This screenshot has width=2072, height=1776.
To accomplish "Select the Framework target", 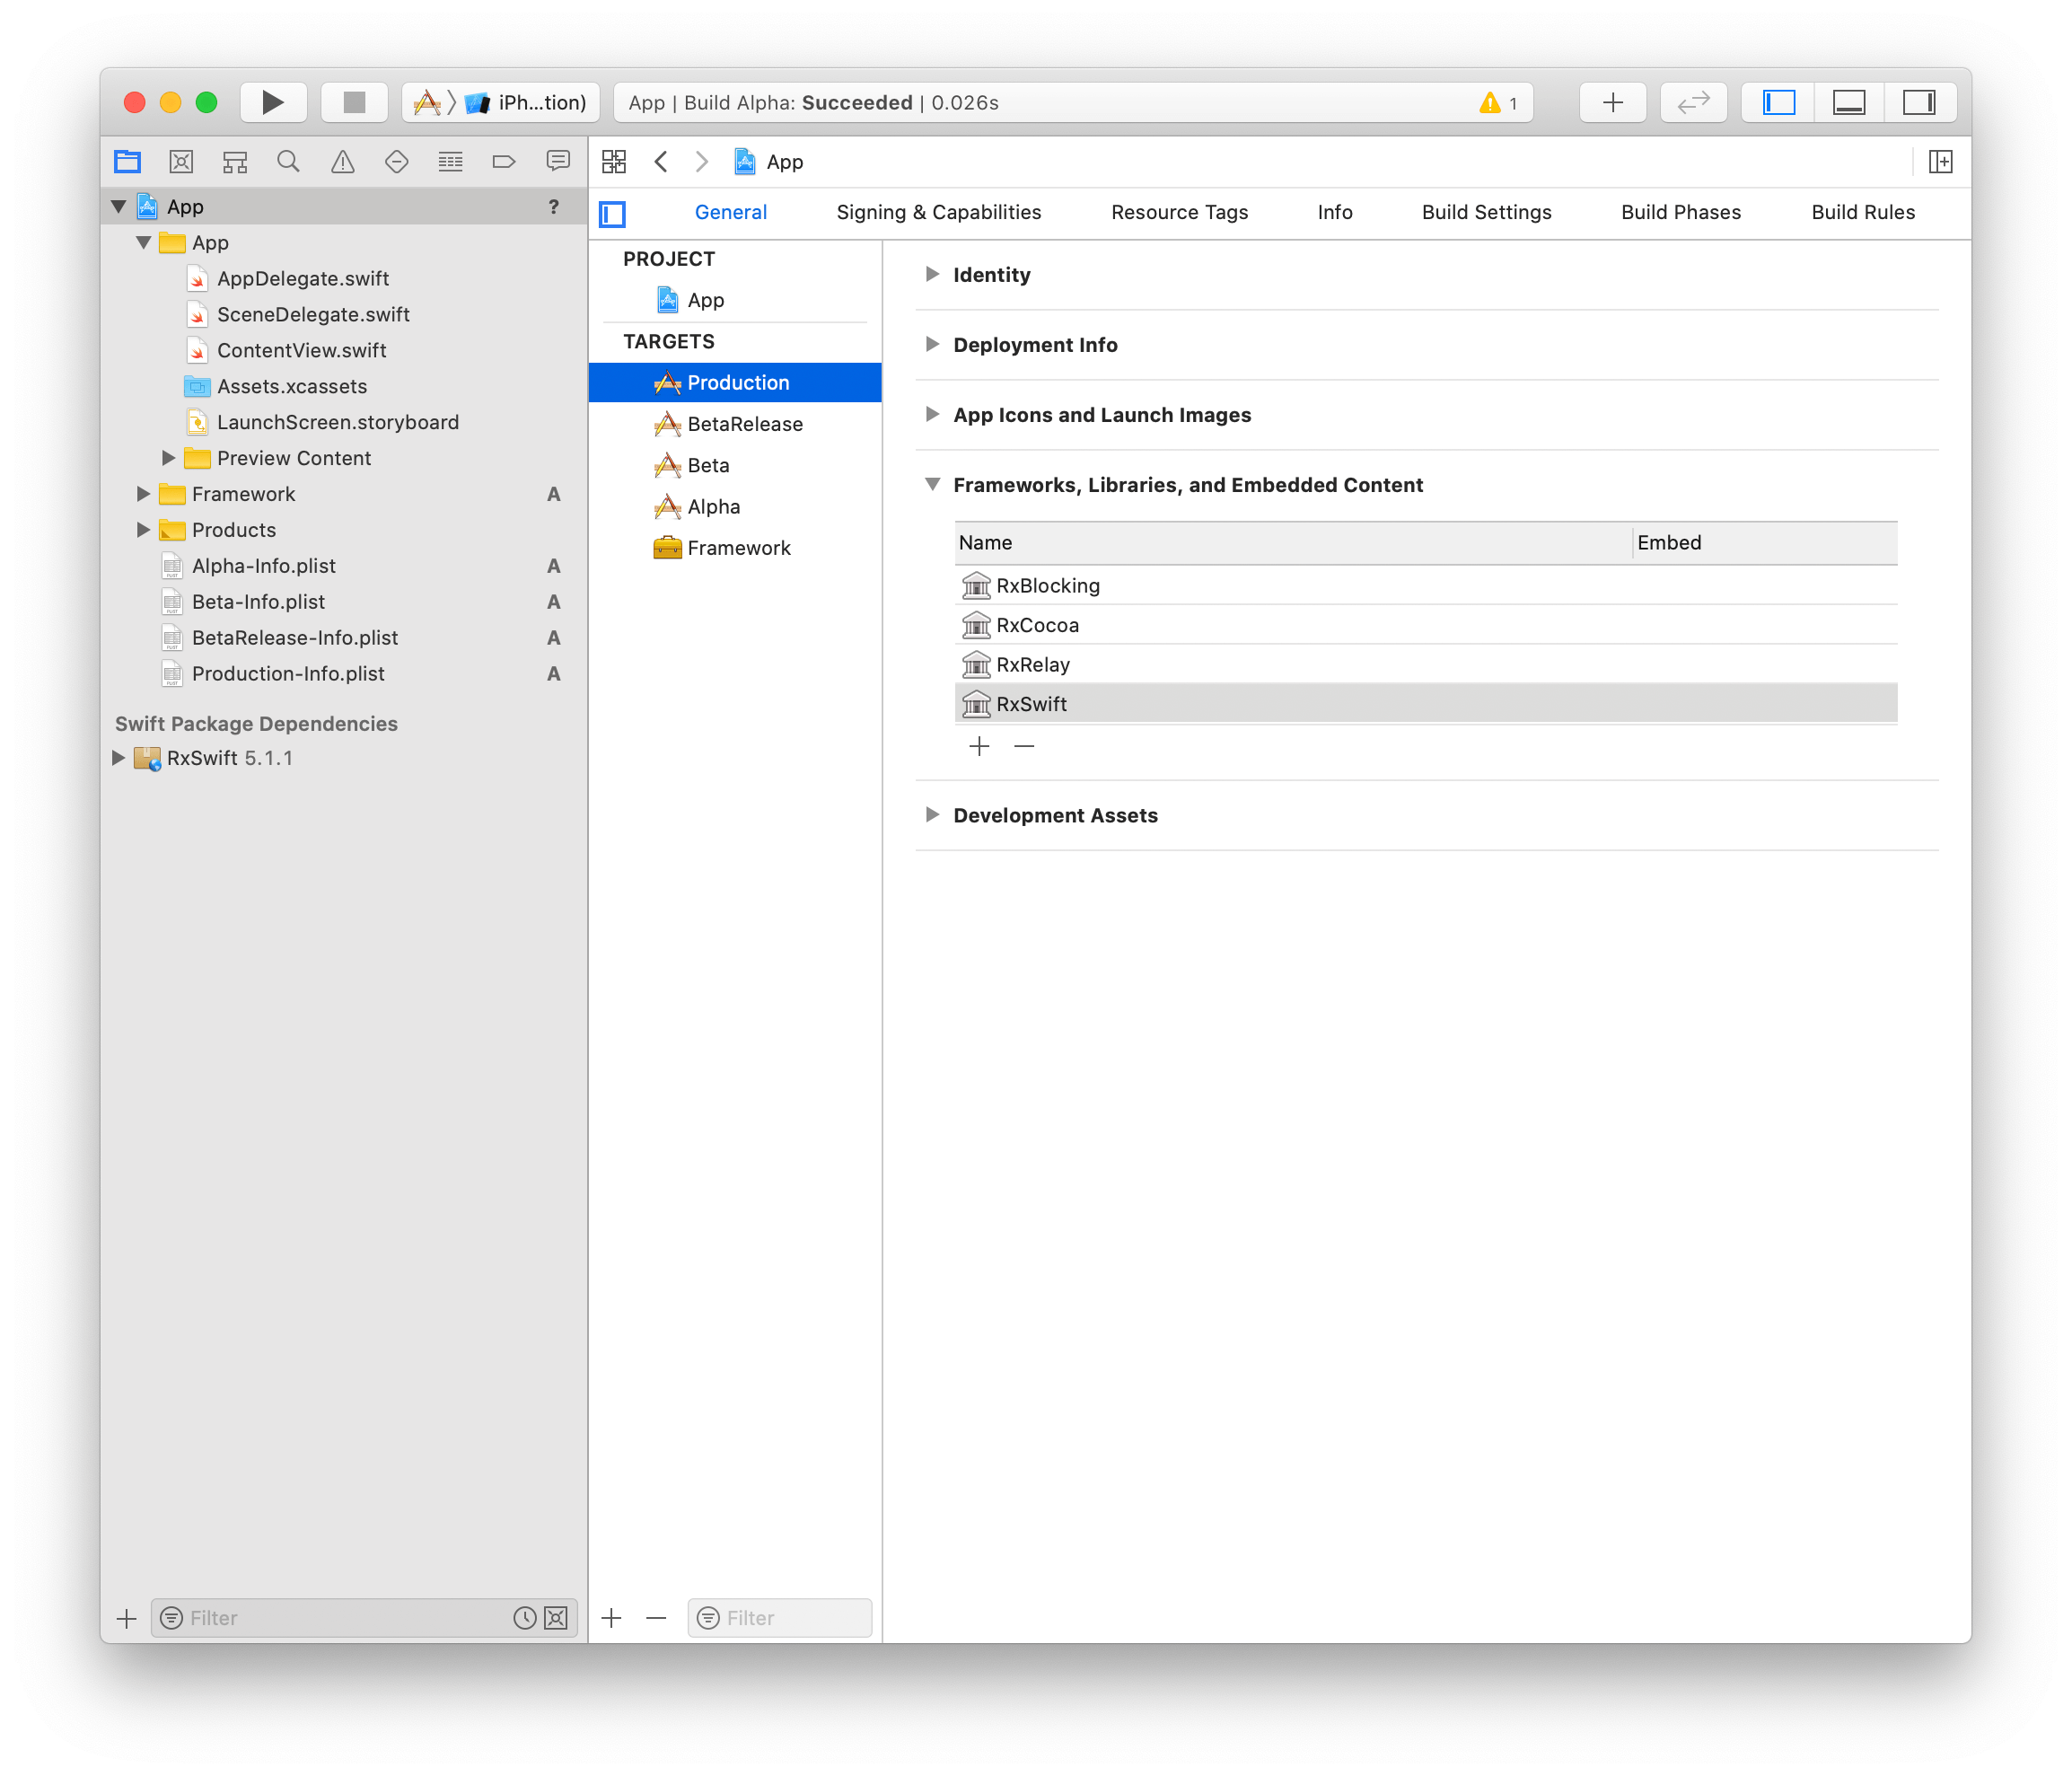I will point(735,548).
